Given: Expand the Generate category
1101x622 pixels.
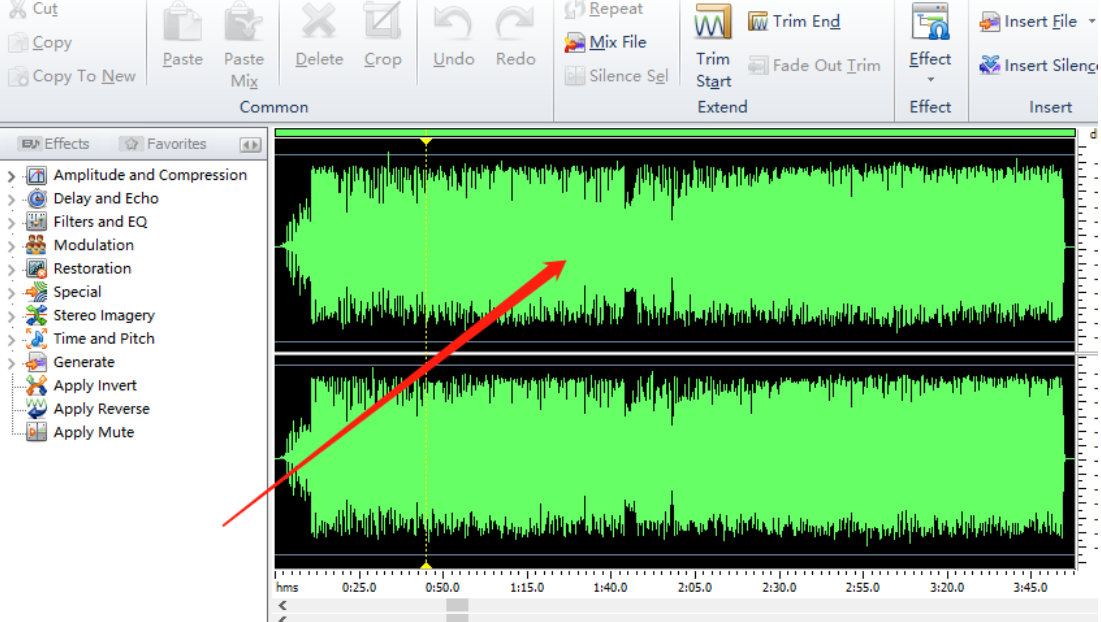Looking at the screenshot, I should click(11, 363).
